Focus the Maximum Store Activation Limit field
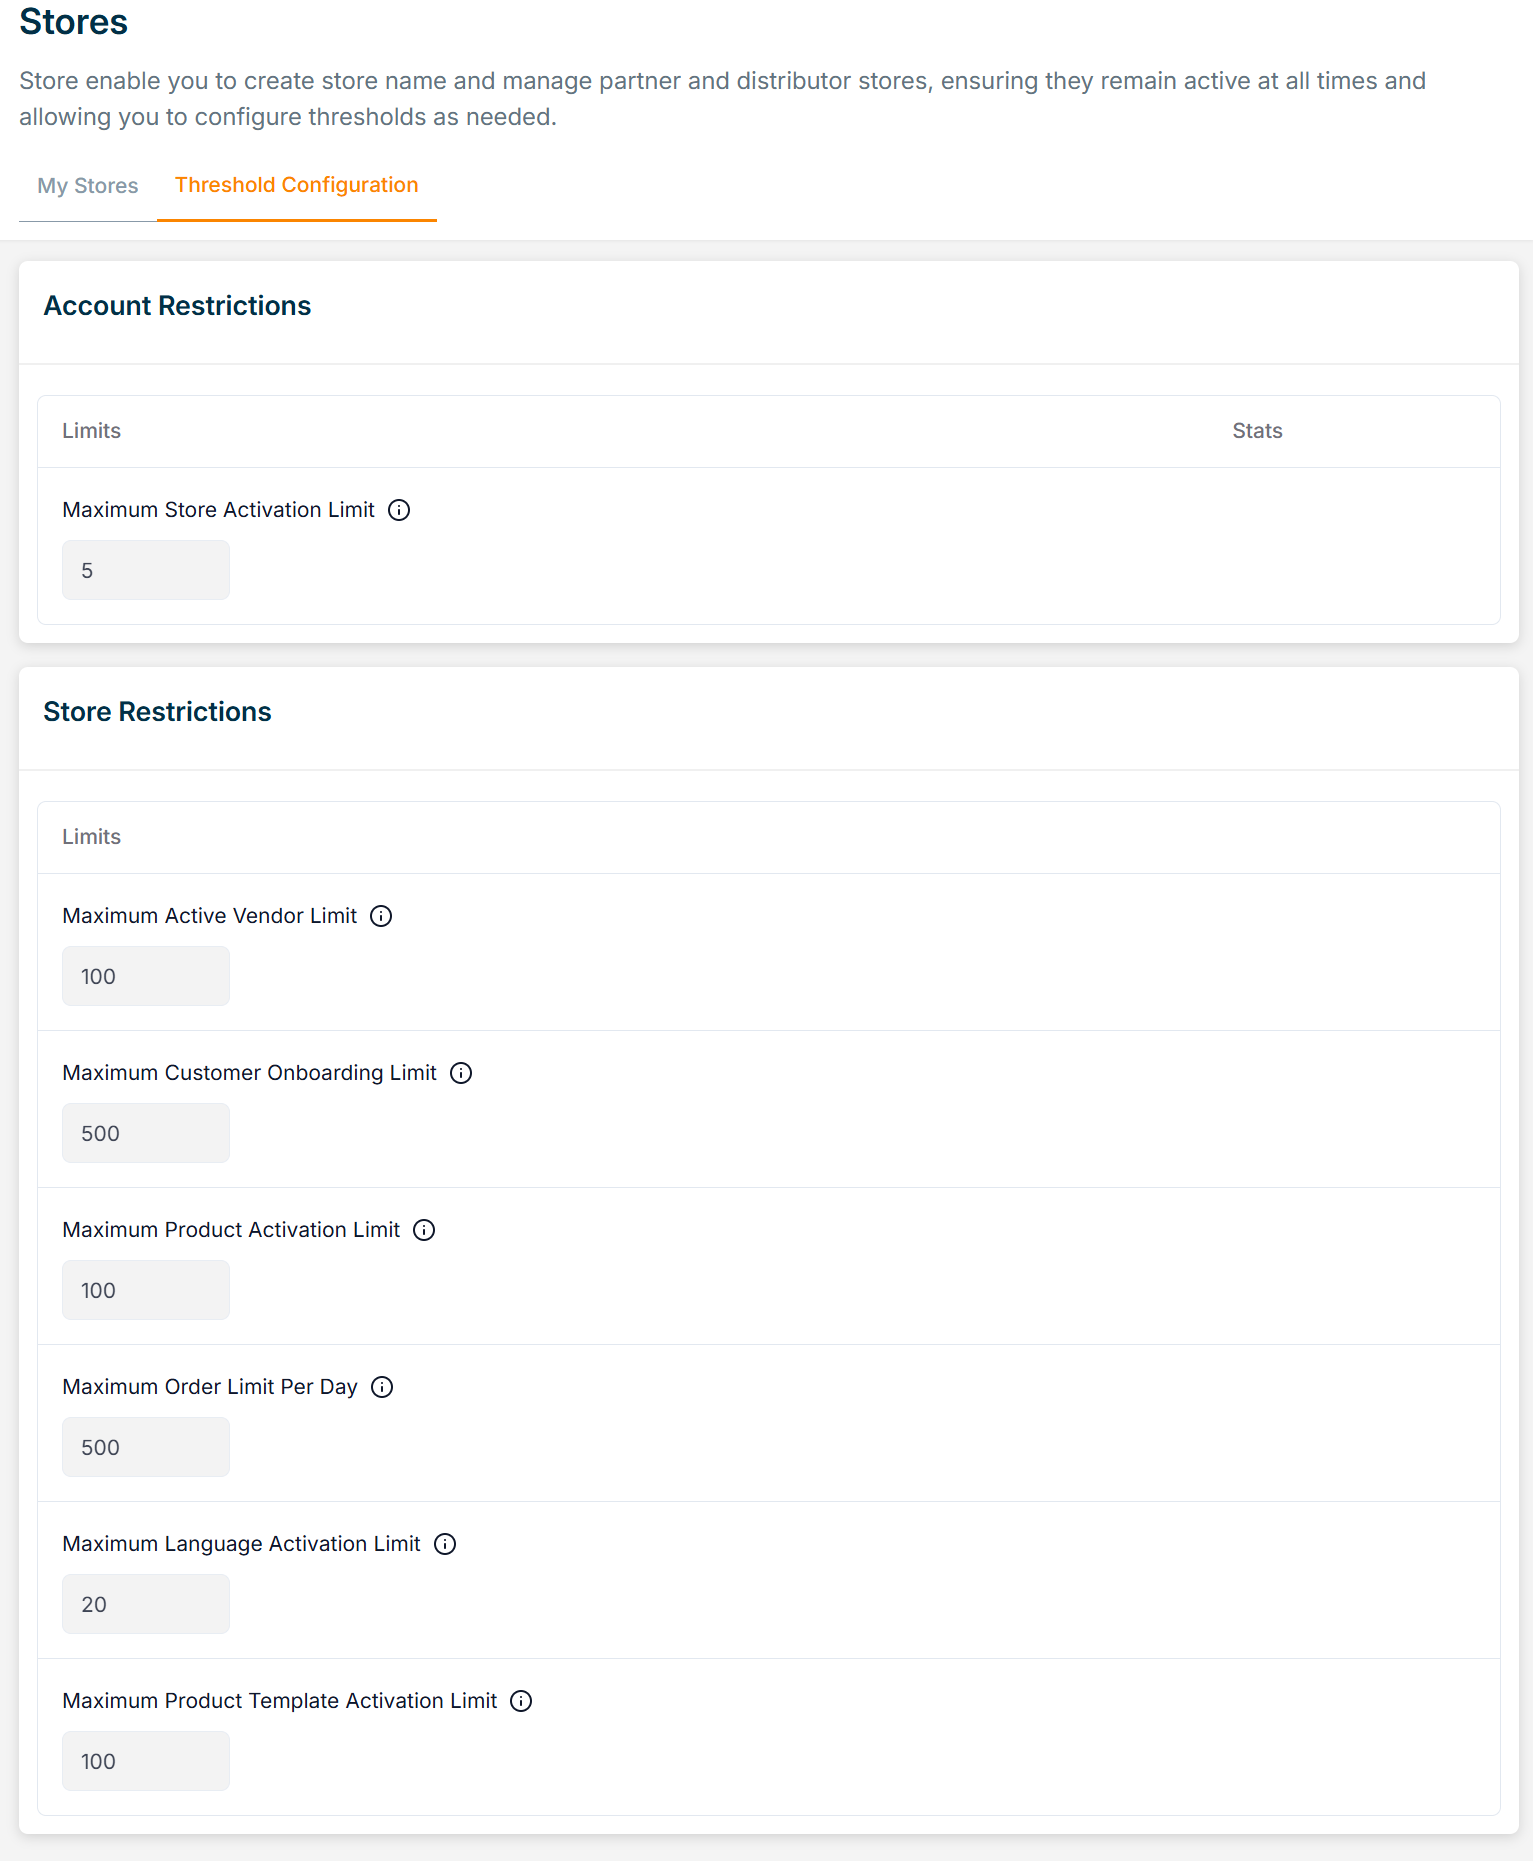Screen dimensions: 1533x1861 pos(146,570)
